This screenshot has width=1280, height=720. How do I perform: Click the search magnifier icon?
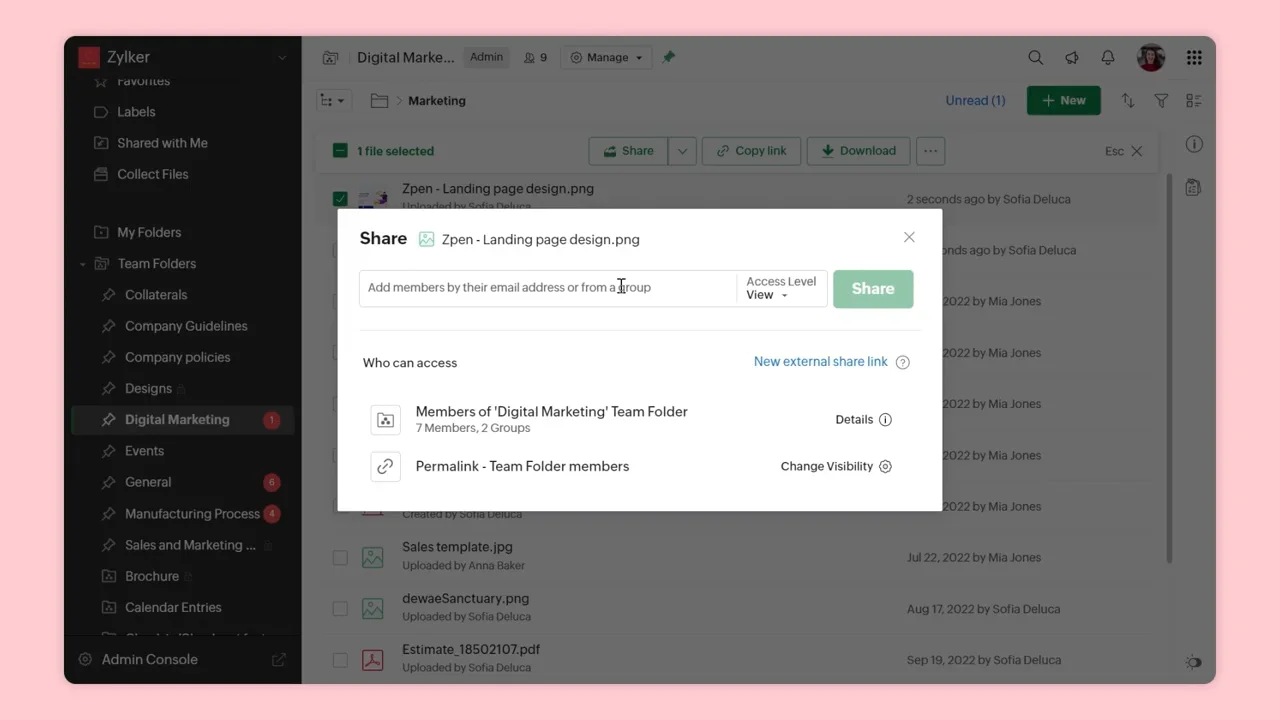(x=1036, y=58)
